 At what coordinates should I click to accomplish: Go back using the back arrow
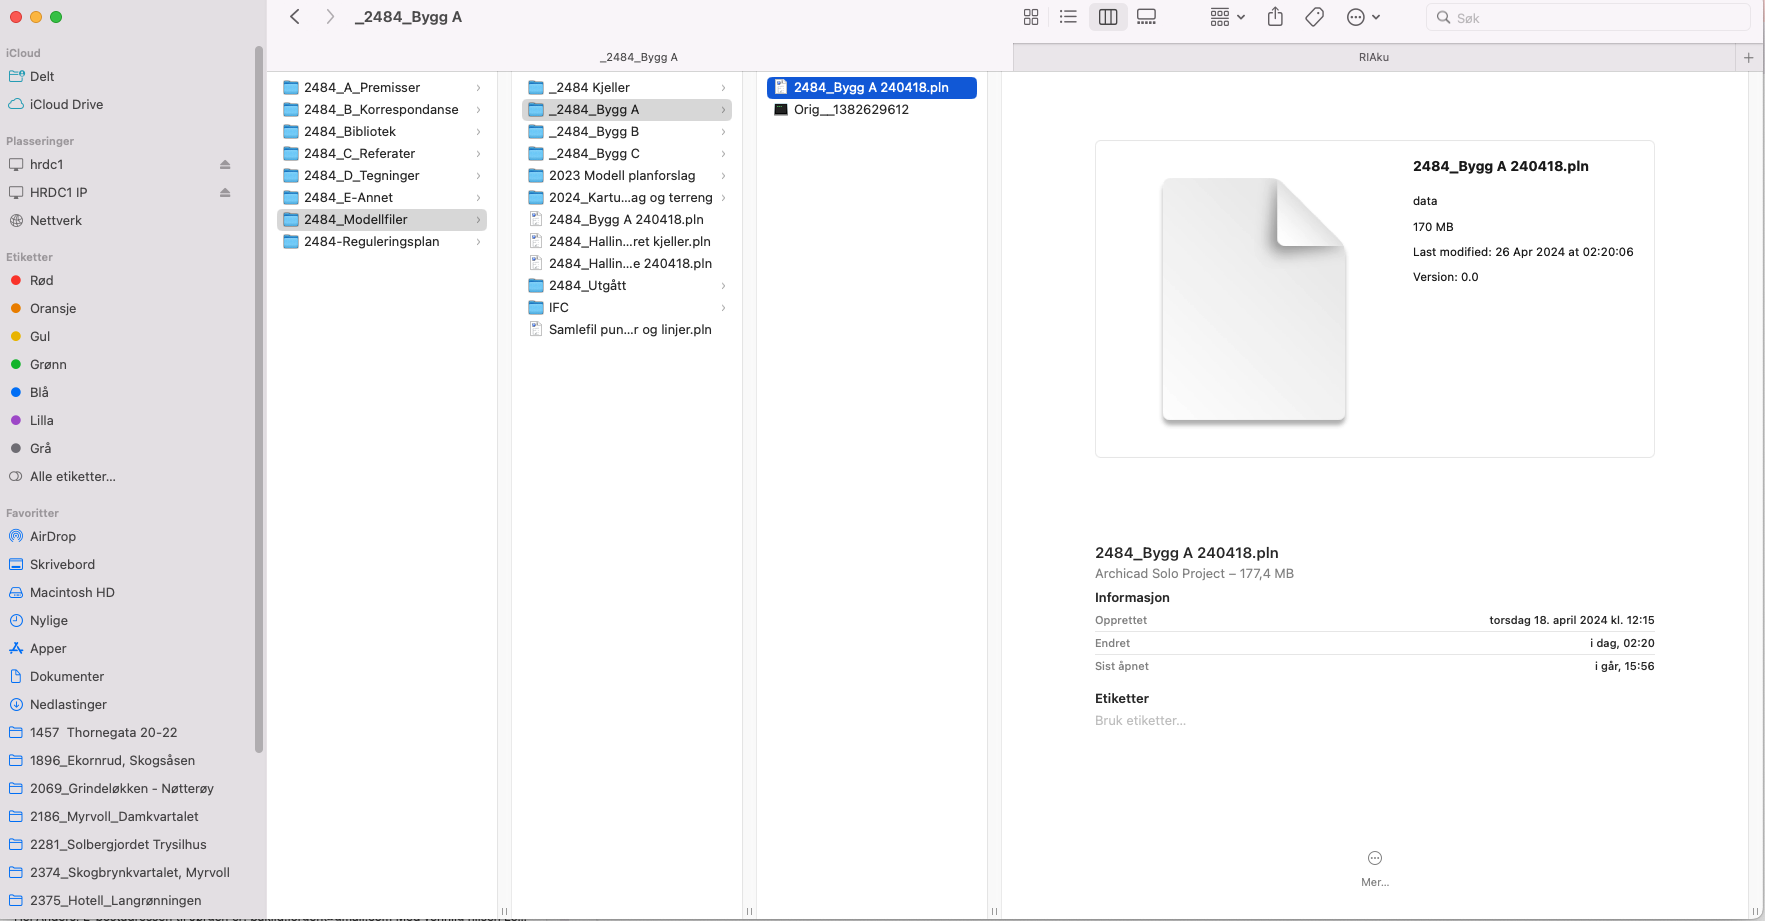point(295,17)
